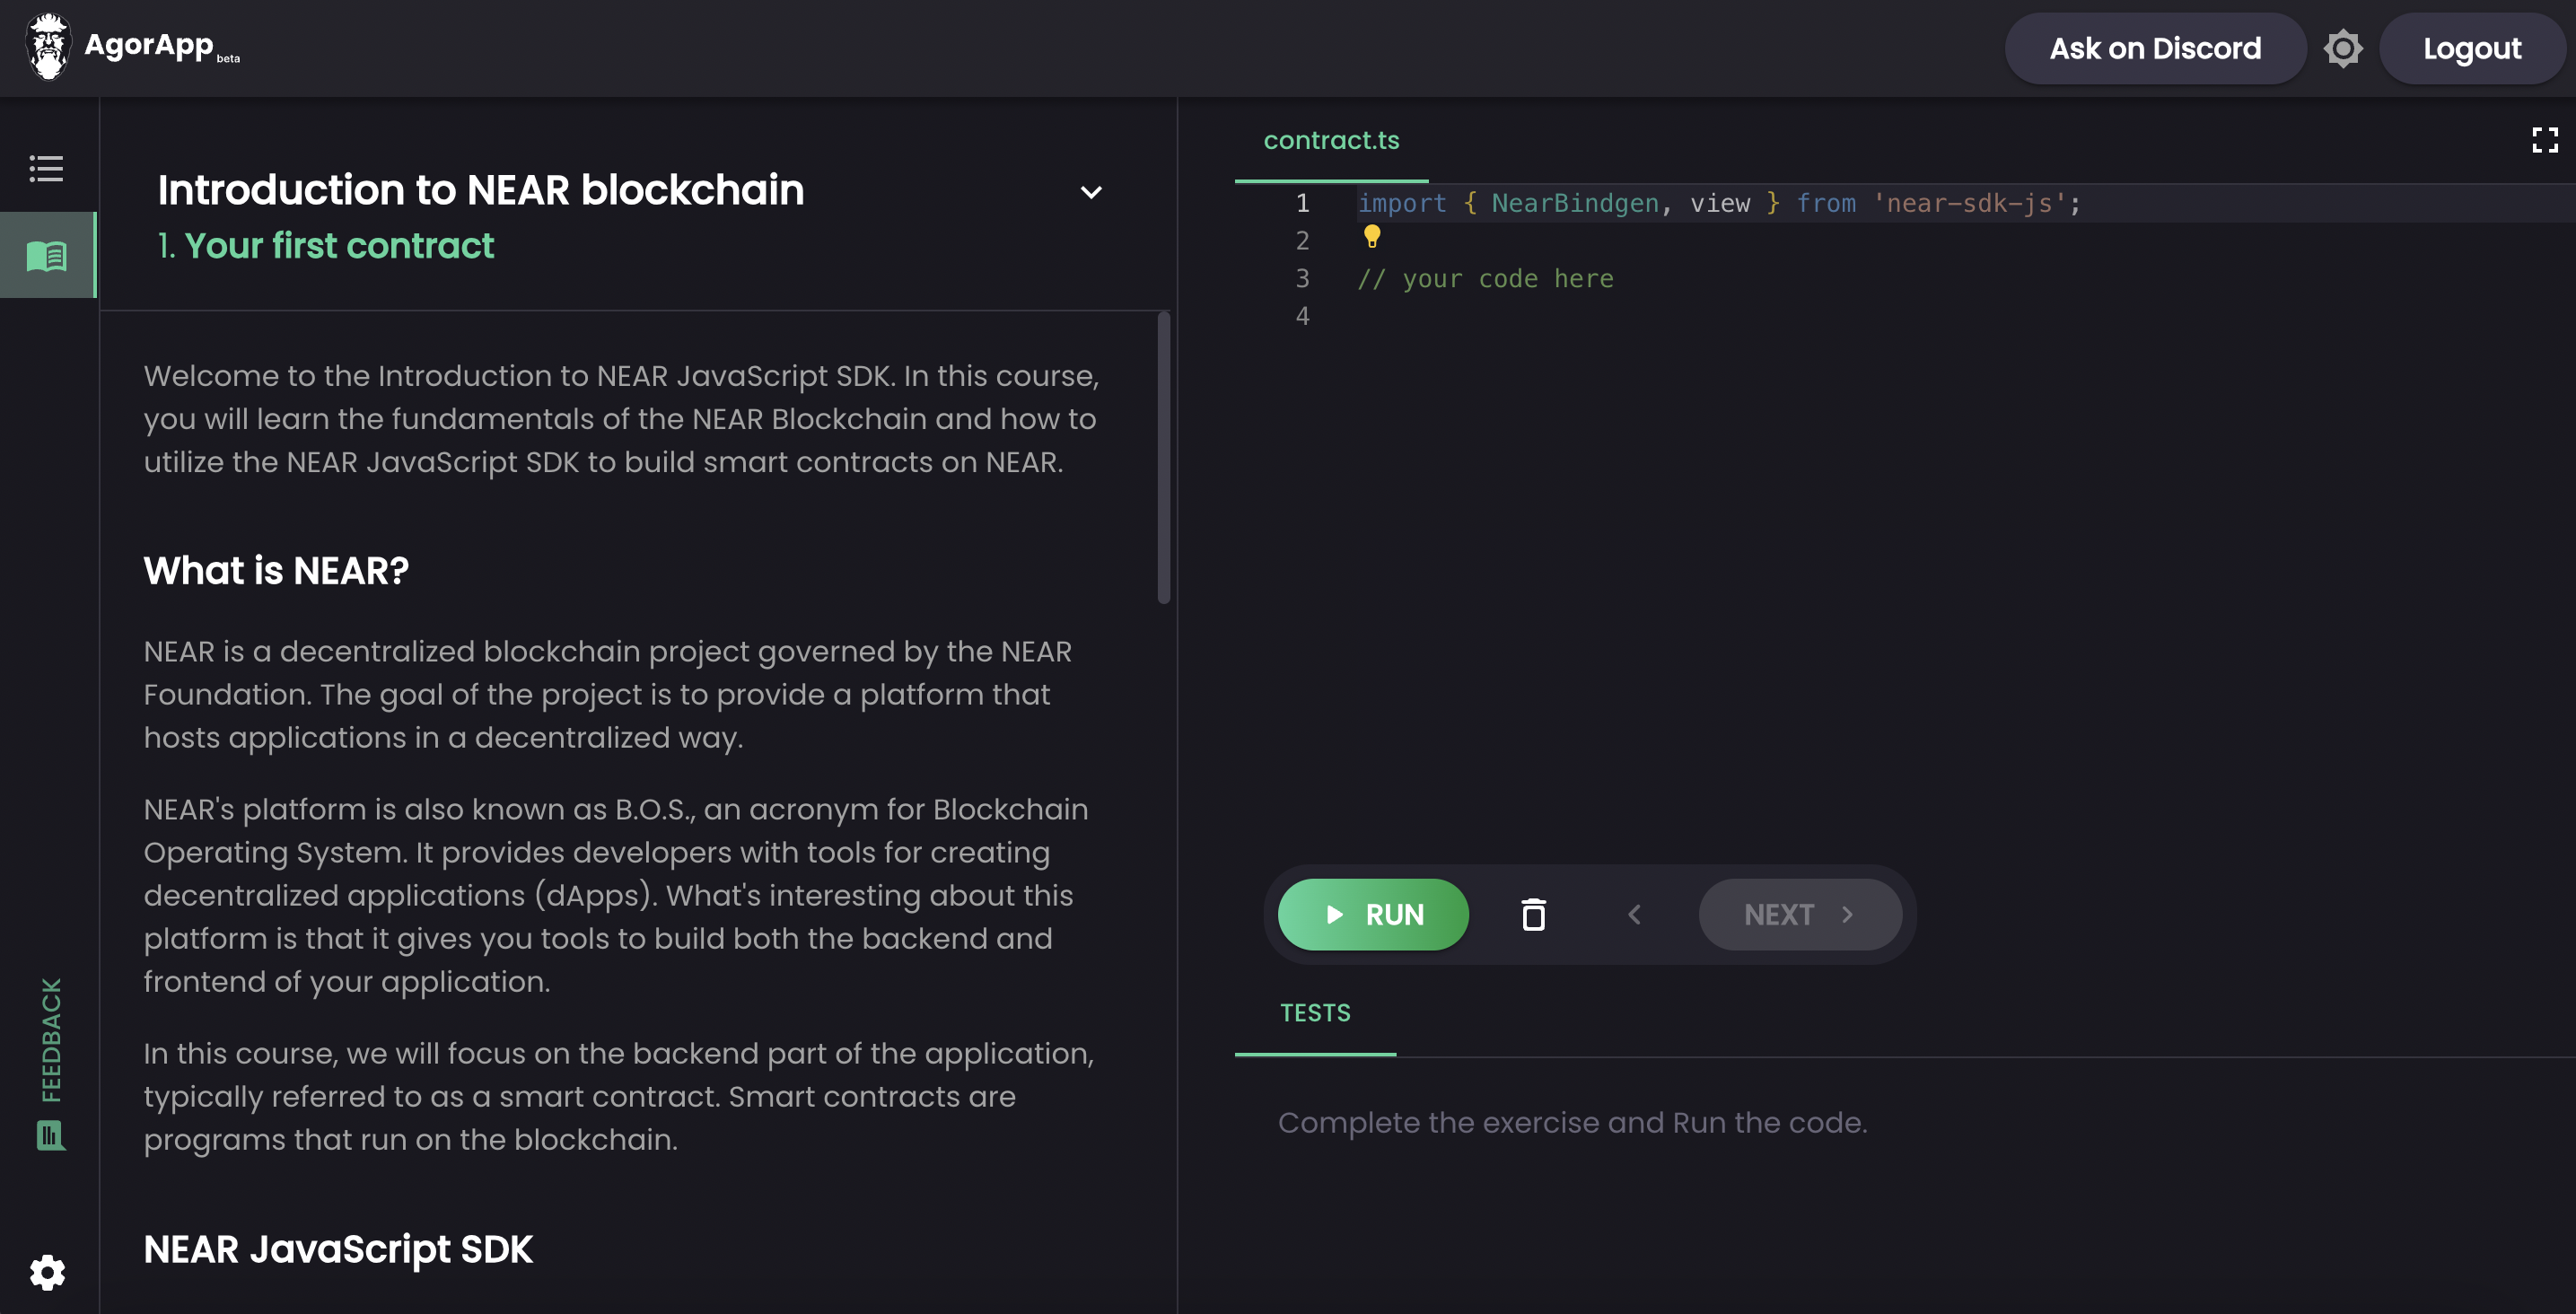Open the vertical Feedback tab
This screenshot has height=1314, width=2576.
[50, 1062]
